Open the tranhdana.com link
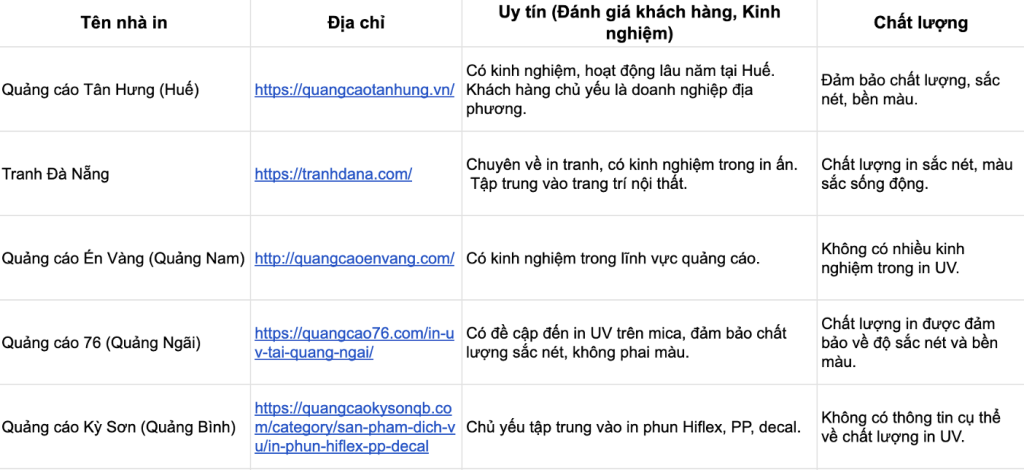This screenshot has width=1024, height=470. [x=333, y=174]
